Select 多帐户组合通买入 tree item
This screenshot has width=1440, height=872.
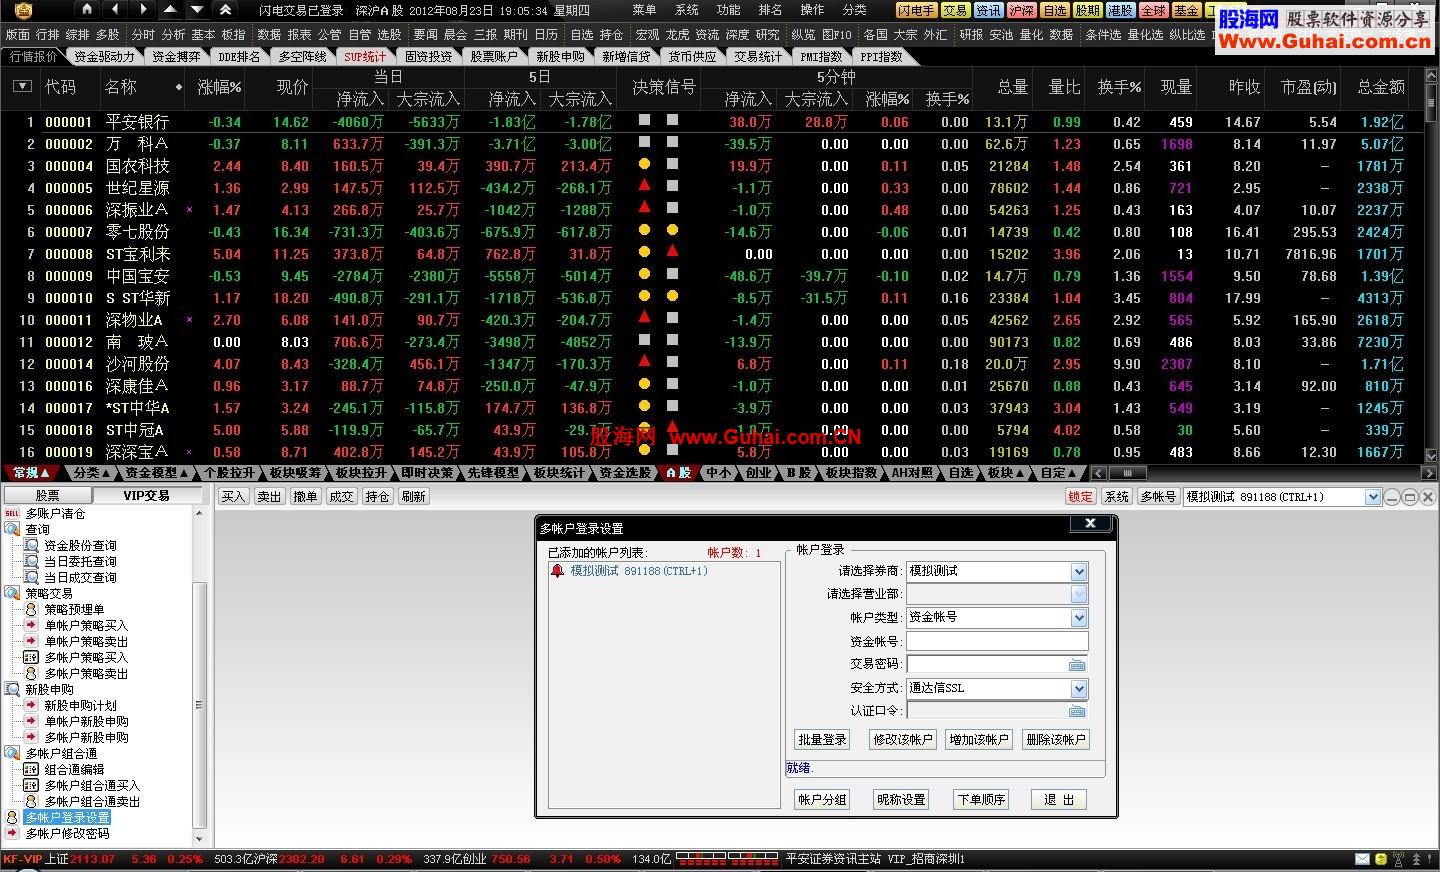[x=92, y=785]
